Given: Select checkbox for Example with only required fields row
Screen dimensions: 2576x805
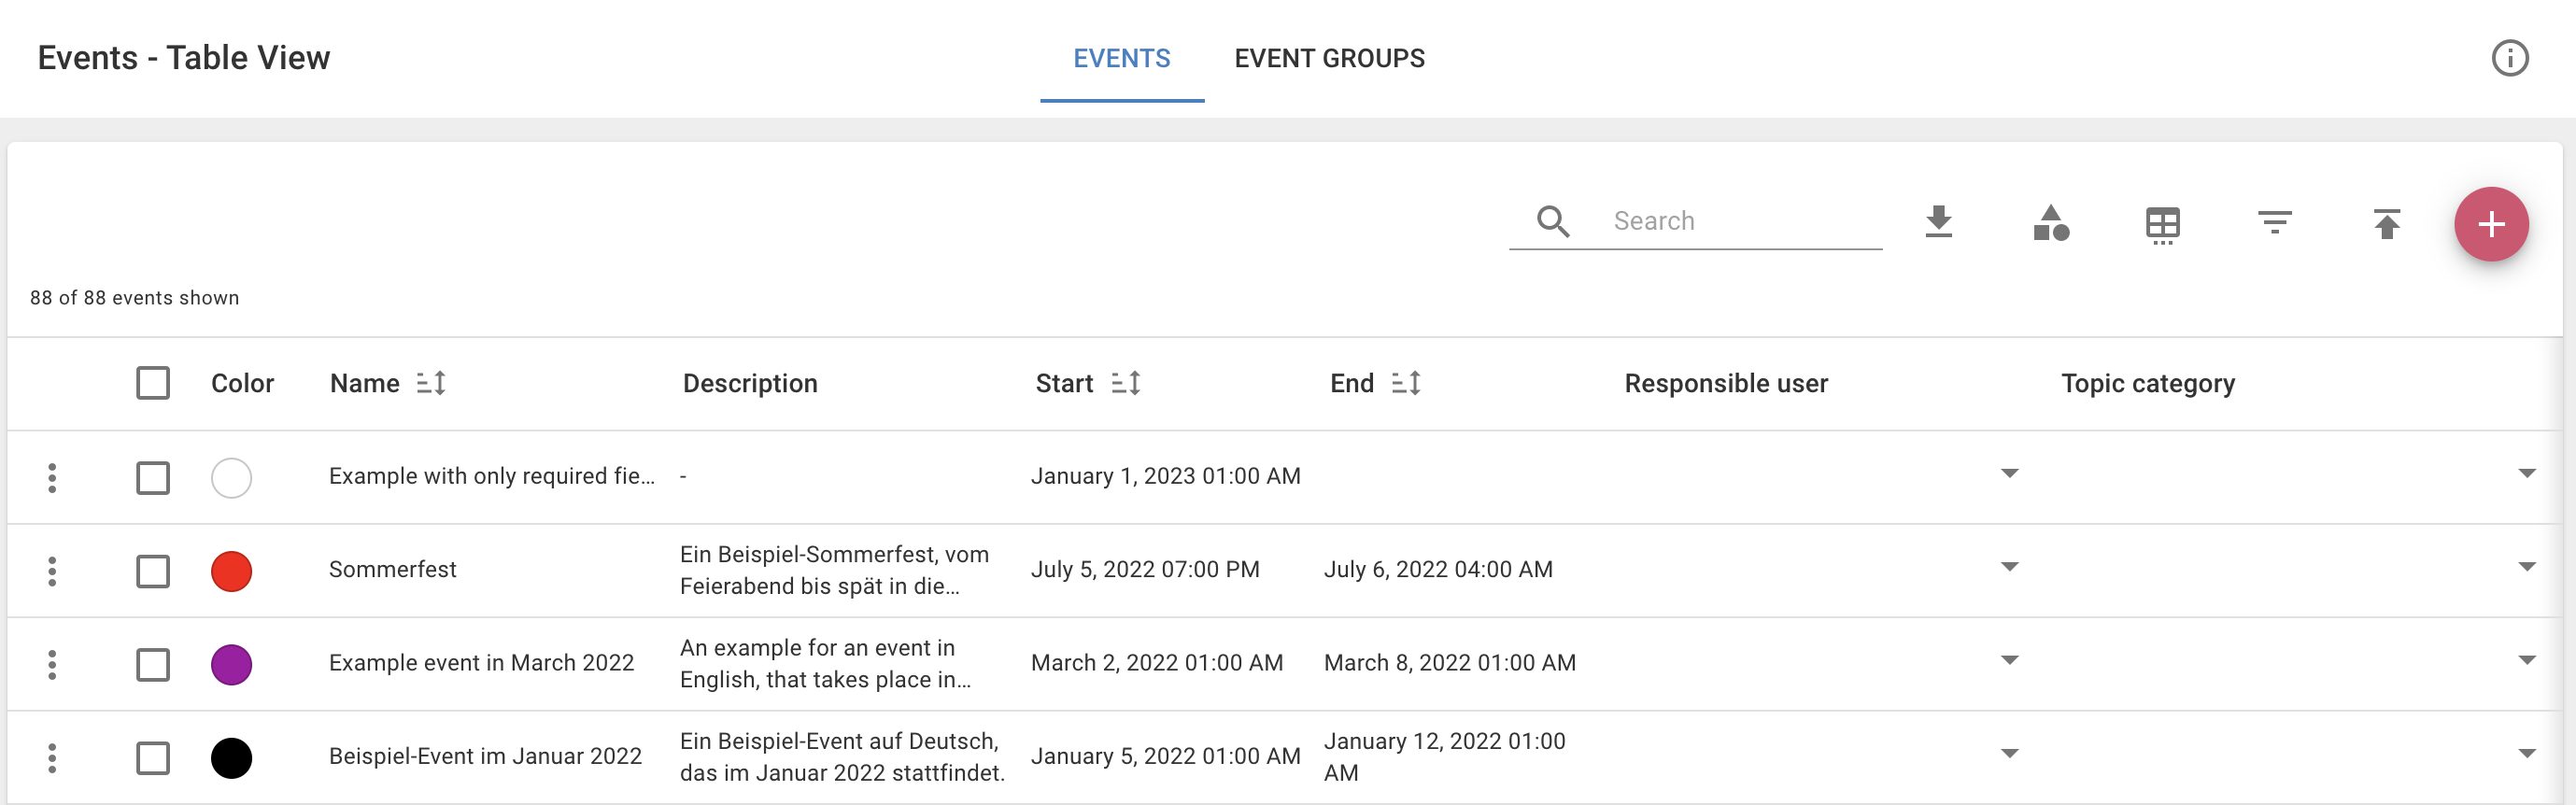Looking at the screenshot, I should [x=153, y=478].
